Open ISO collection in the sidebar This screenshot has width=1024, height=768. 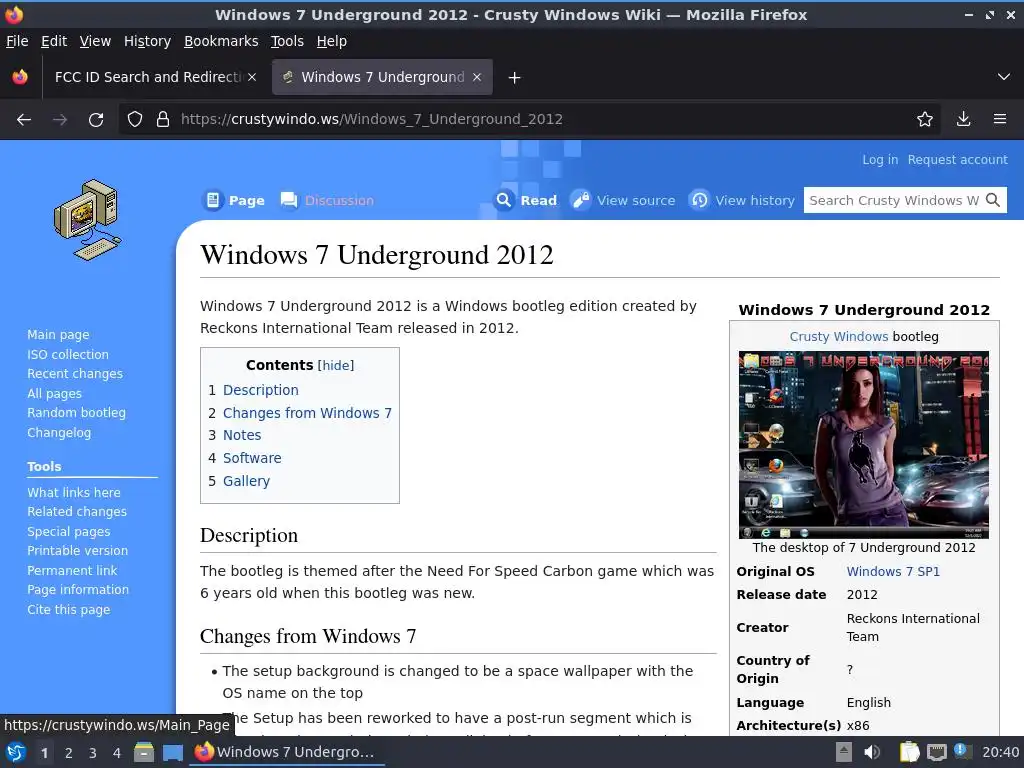68,355
